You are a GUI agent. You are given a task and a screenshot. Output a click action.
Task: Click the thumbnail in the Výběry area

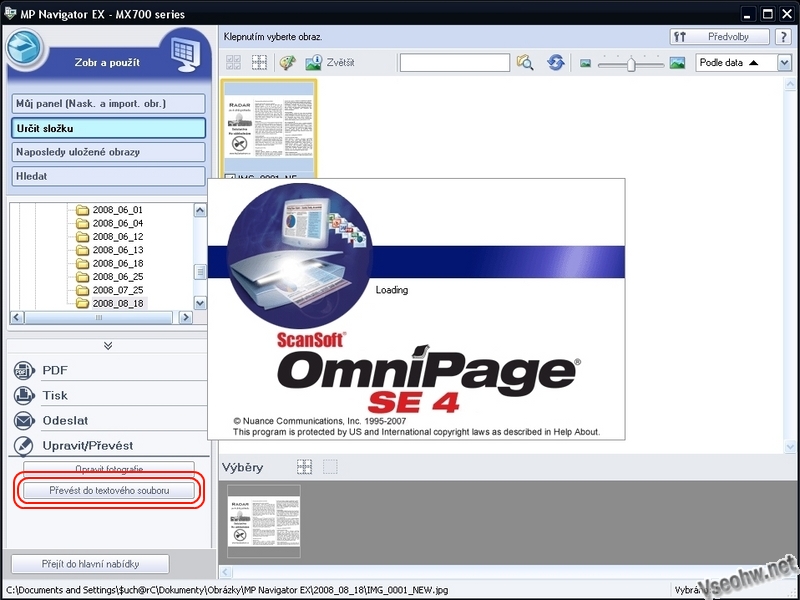point(264,521)
